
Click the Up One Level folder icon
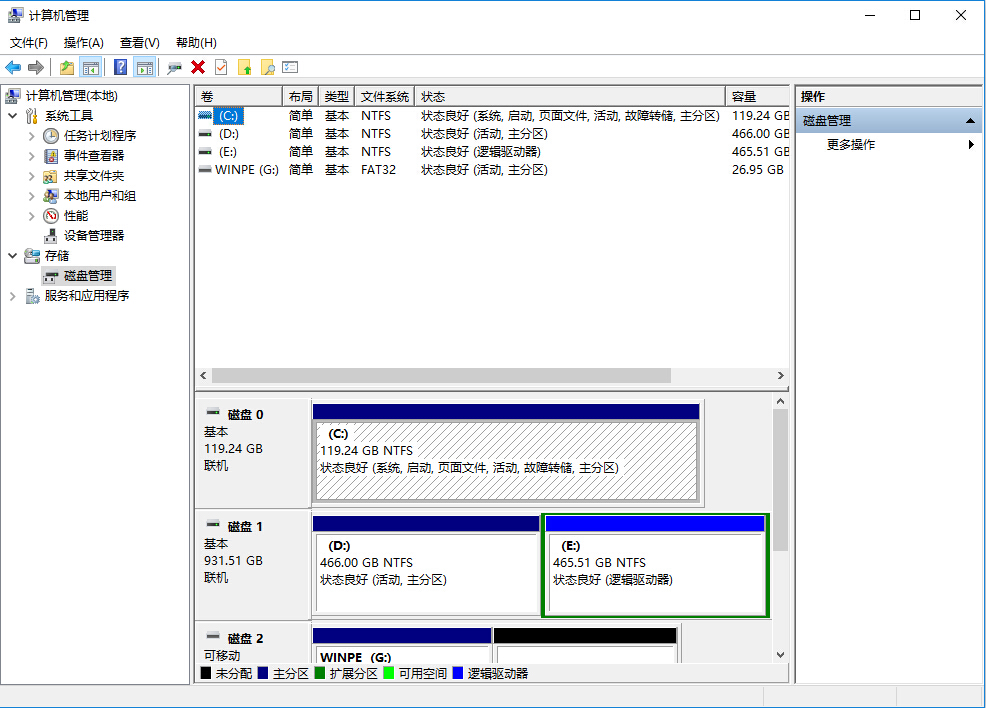[67, 67]
